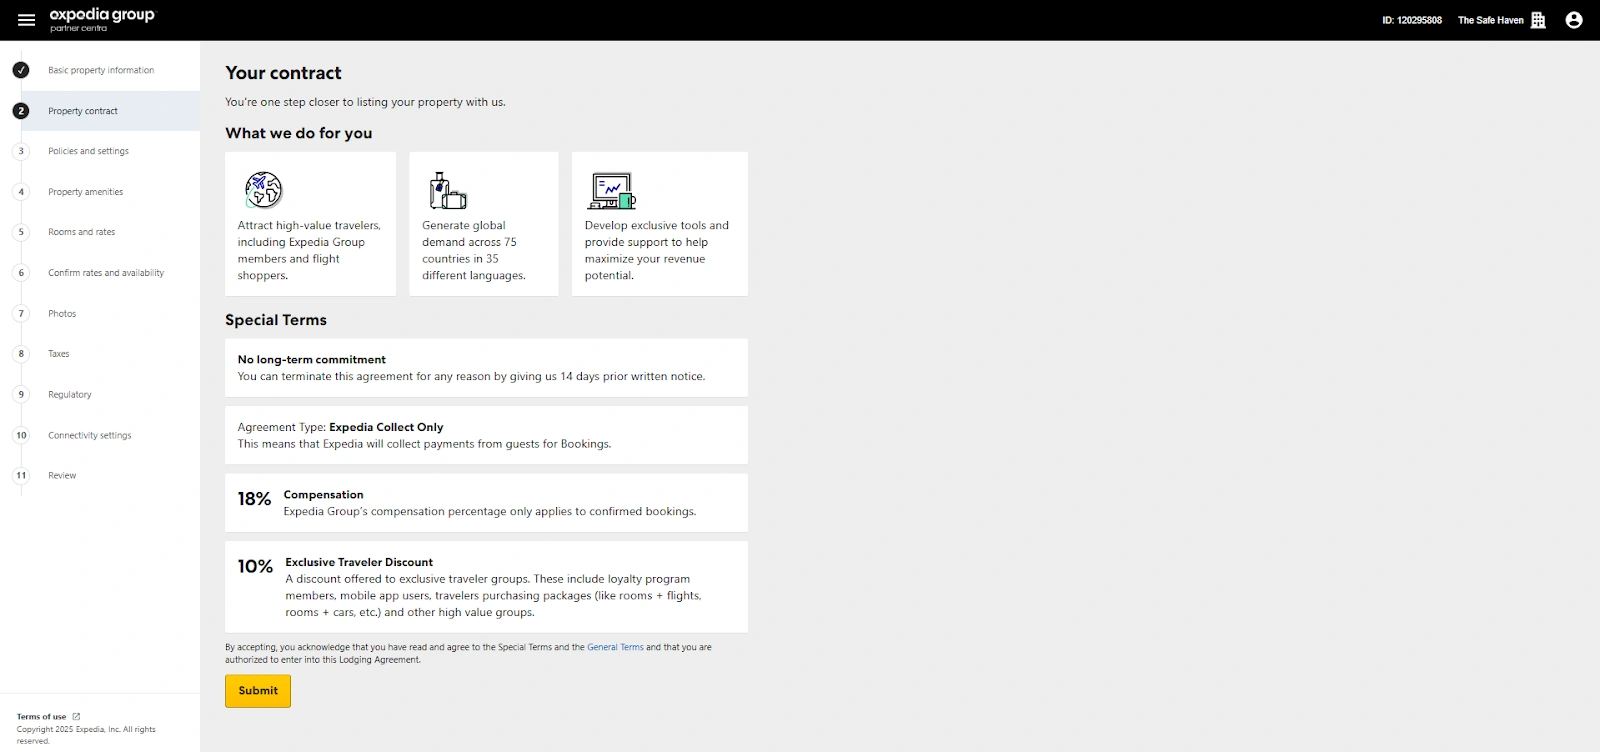Click the 14 days prior written notice sentence

pyautogui.click(x=471, y=376)
